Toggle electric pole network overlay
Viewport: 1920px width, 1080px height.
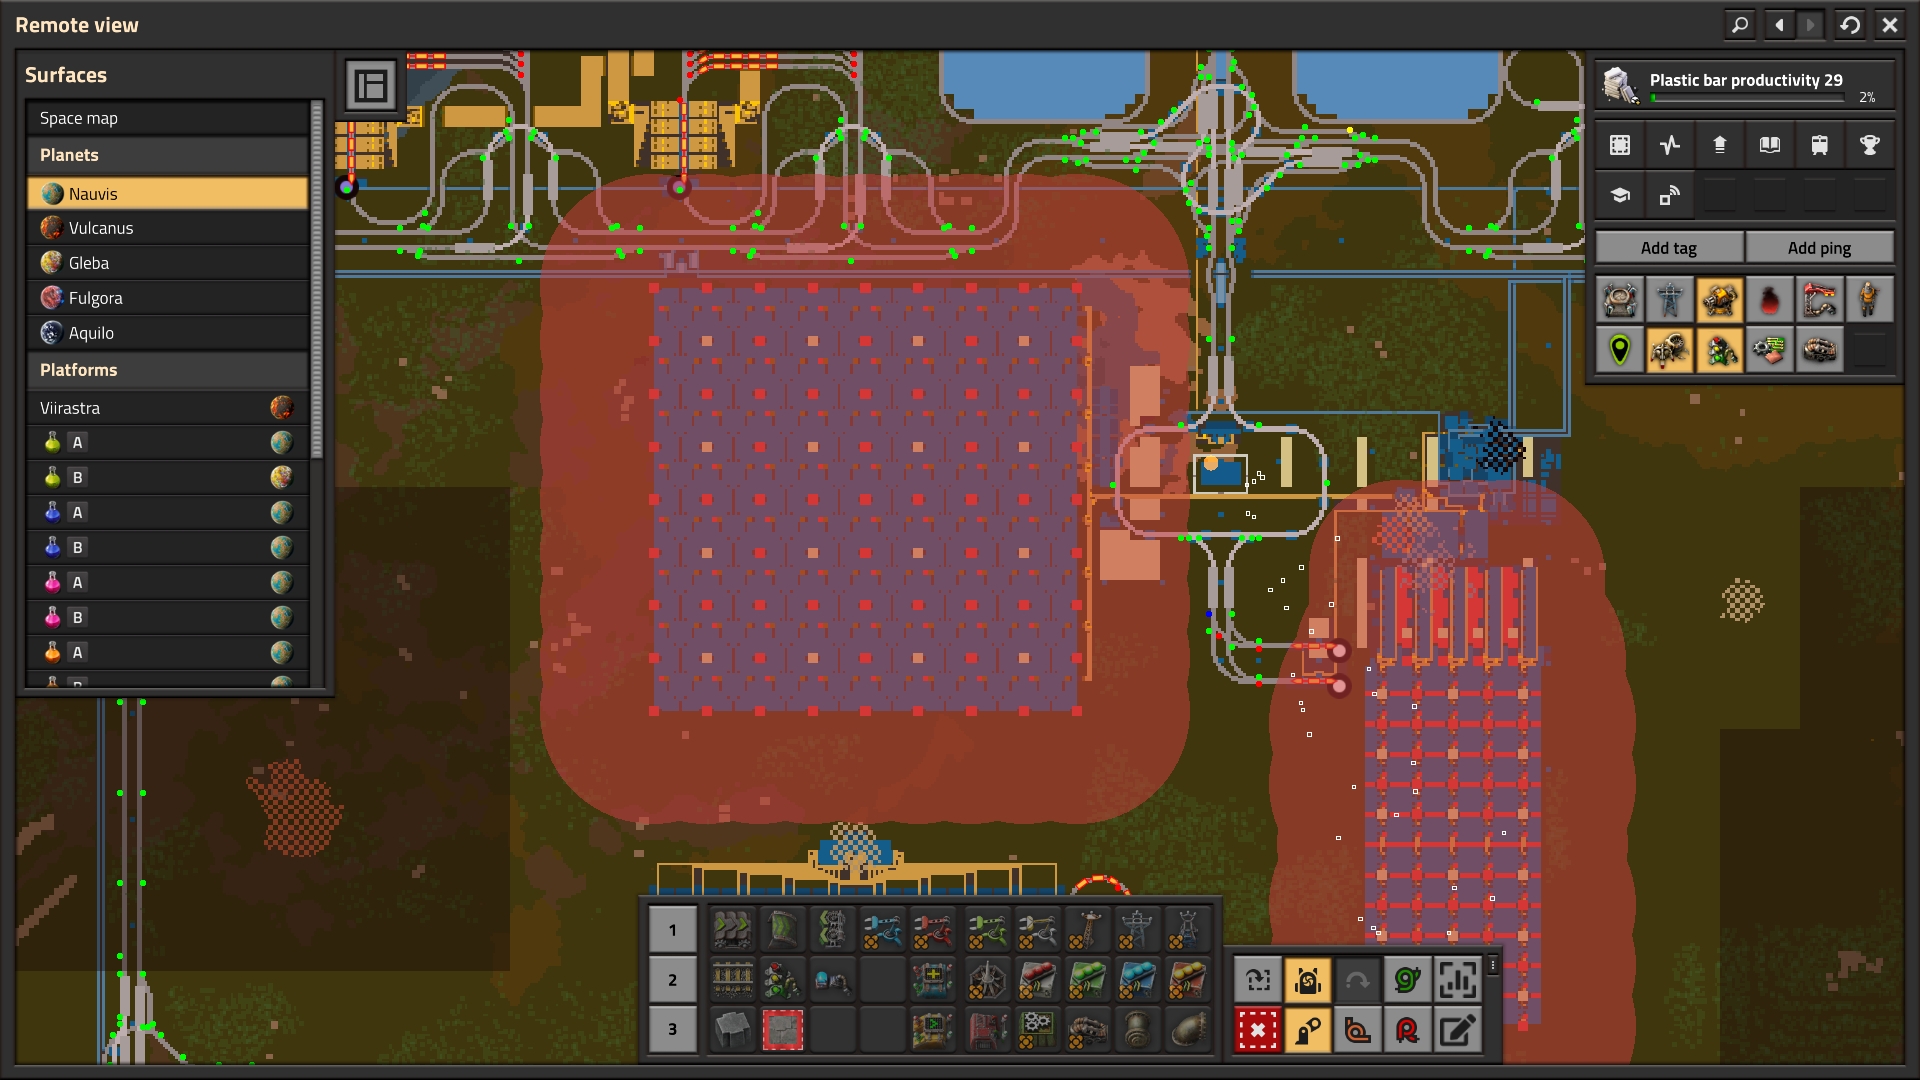tap(1670, 300)
